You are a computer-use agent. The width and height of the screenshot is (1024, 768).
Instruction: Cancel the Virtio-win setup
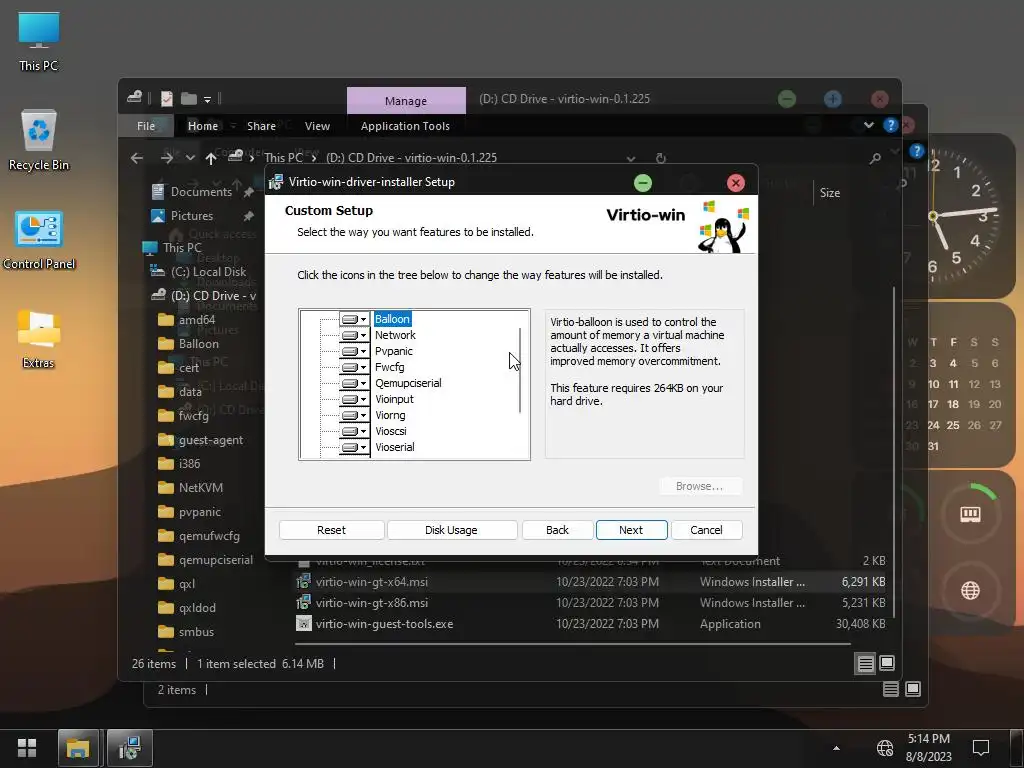[706, 530]
